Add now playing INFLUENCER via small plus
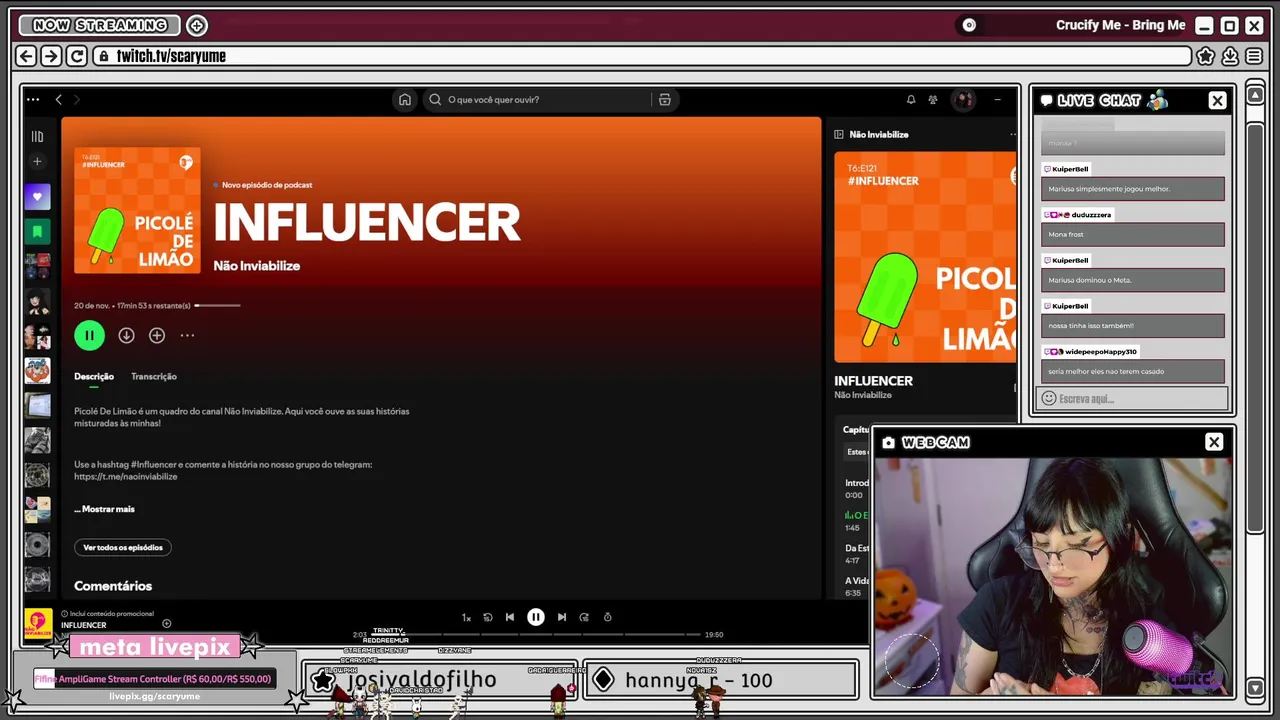This screenshot has width=1280, height=720. (167, 624)
